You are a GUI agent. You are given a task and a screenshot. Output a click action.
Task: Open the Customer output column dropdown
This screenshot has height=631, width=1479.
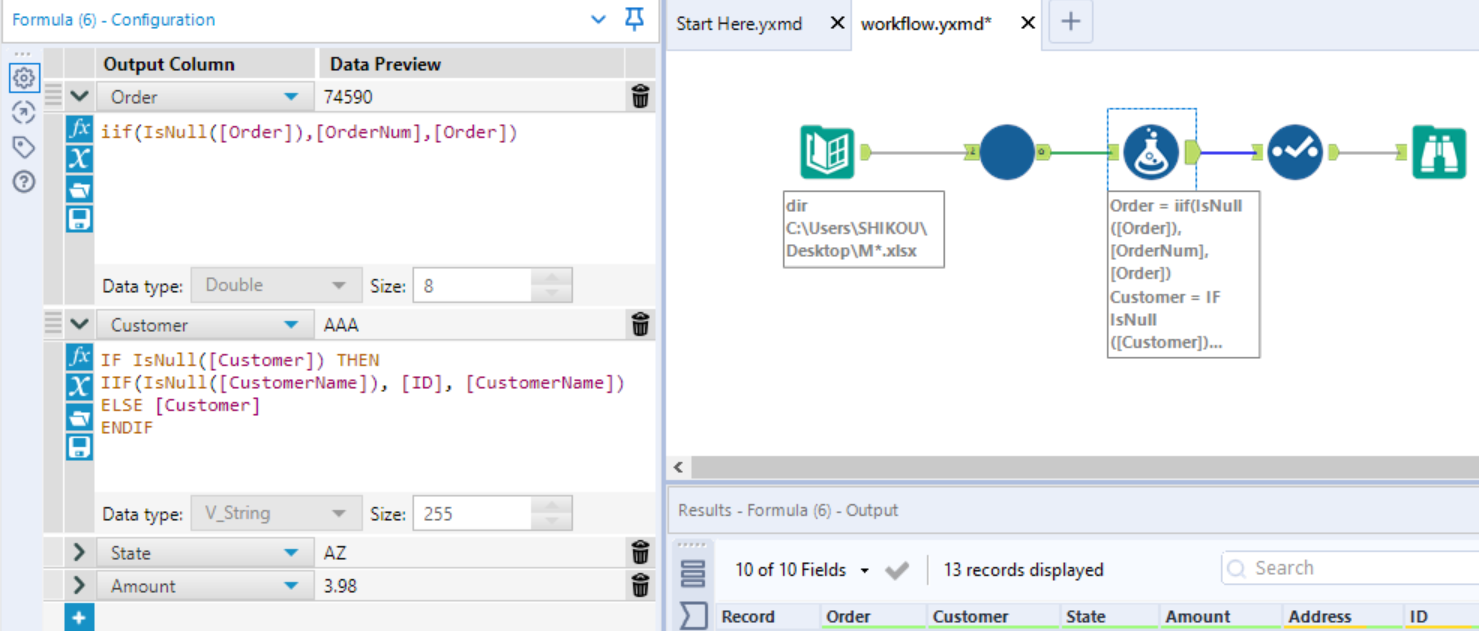click(291, 325)
